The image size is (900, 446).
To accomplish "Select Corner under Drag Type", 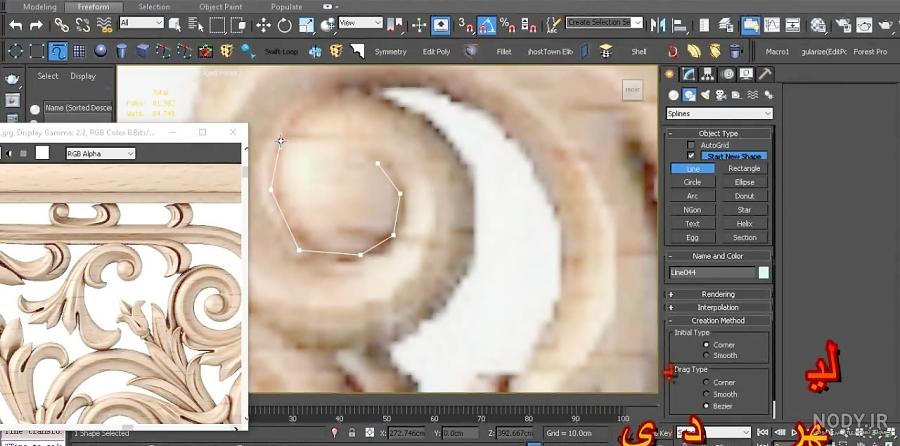I will coord(707,382).
